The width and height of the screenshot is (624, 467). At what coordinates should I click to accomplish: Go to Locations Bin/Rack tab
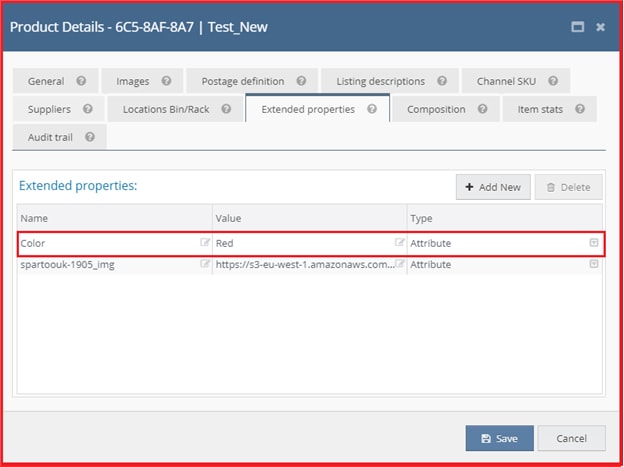point(166,109)
